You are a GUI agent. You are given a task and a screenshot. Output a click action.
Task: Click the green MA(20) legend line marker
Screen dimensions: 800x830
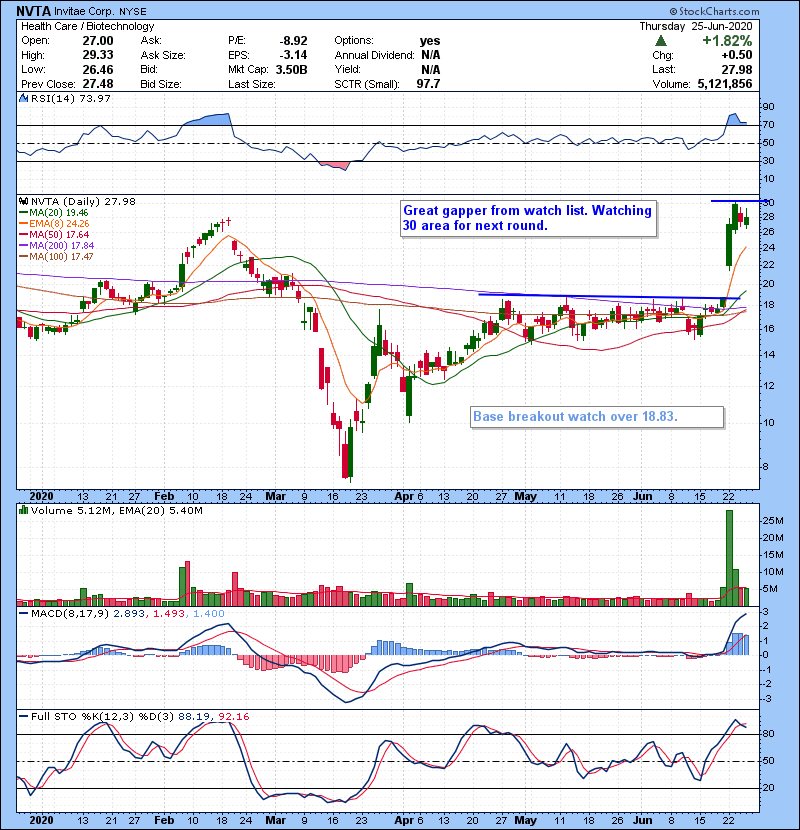tap(23, 212)
